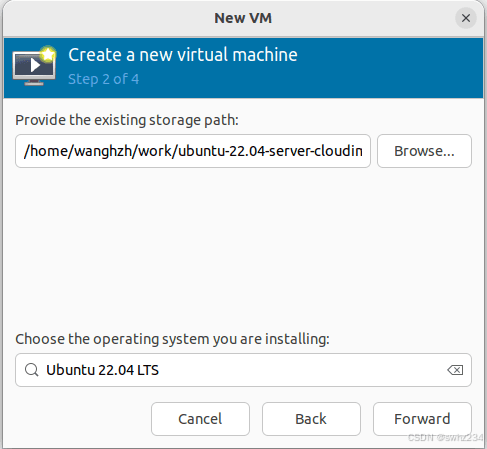Click the yellow star badge on monitor icon
The image size is (487, 449).
click(48, 54)
